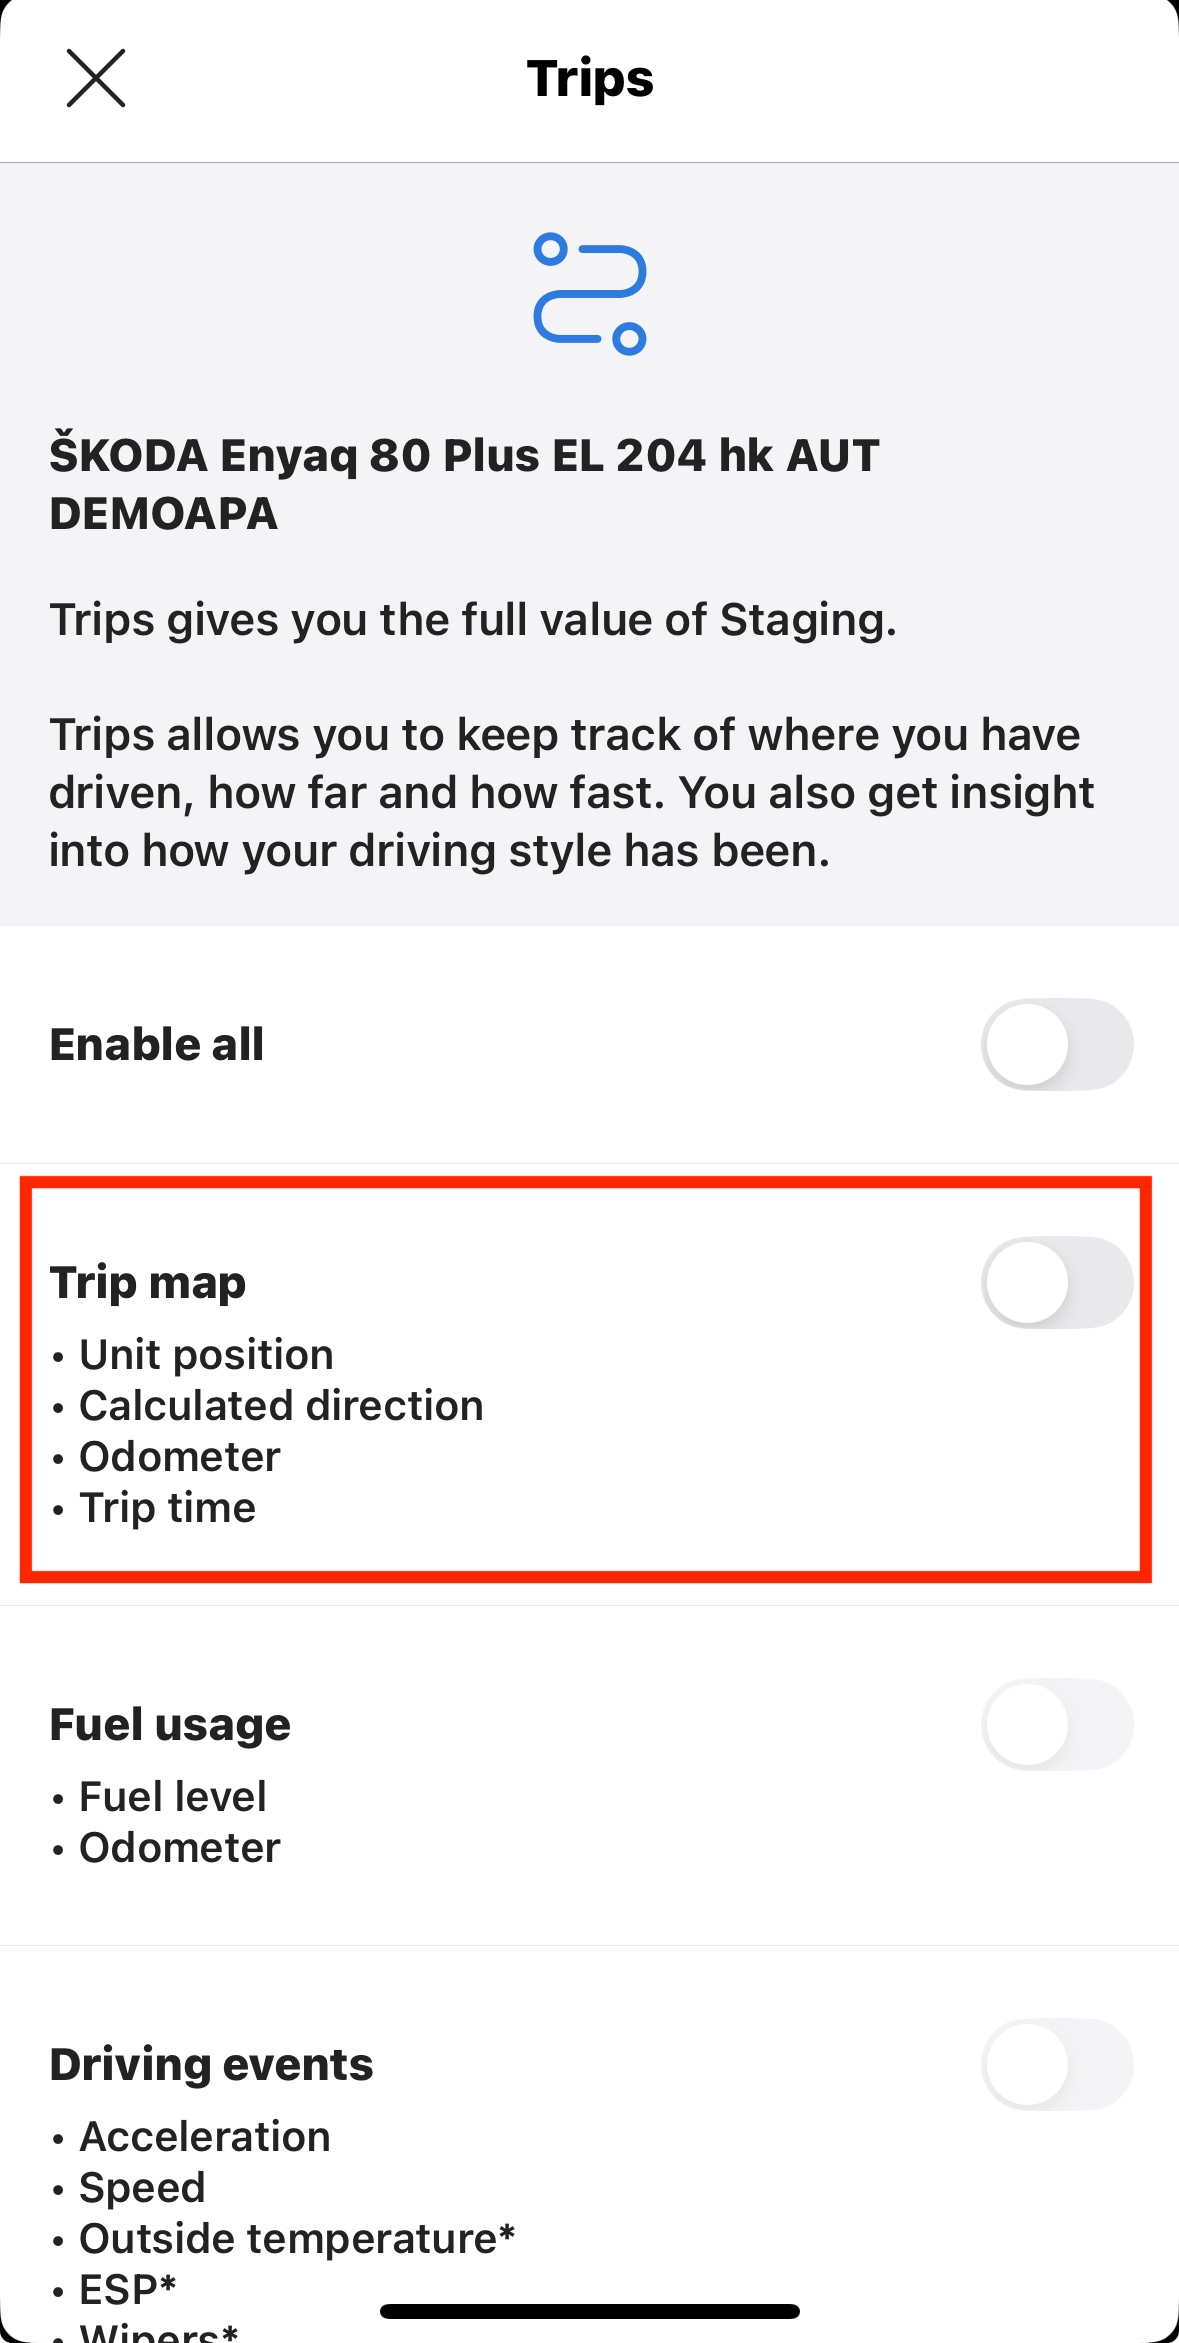Tap the Trip time item

coord(167,1508)
